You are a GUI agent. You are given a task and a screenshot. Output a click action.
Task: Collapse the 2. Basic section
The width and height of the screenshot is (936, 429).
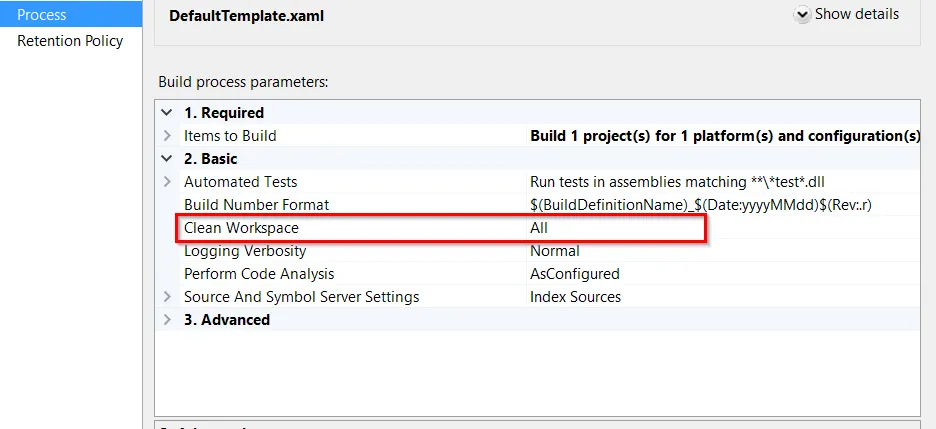tap(167, 159)
